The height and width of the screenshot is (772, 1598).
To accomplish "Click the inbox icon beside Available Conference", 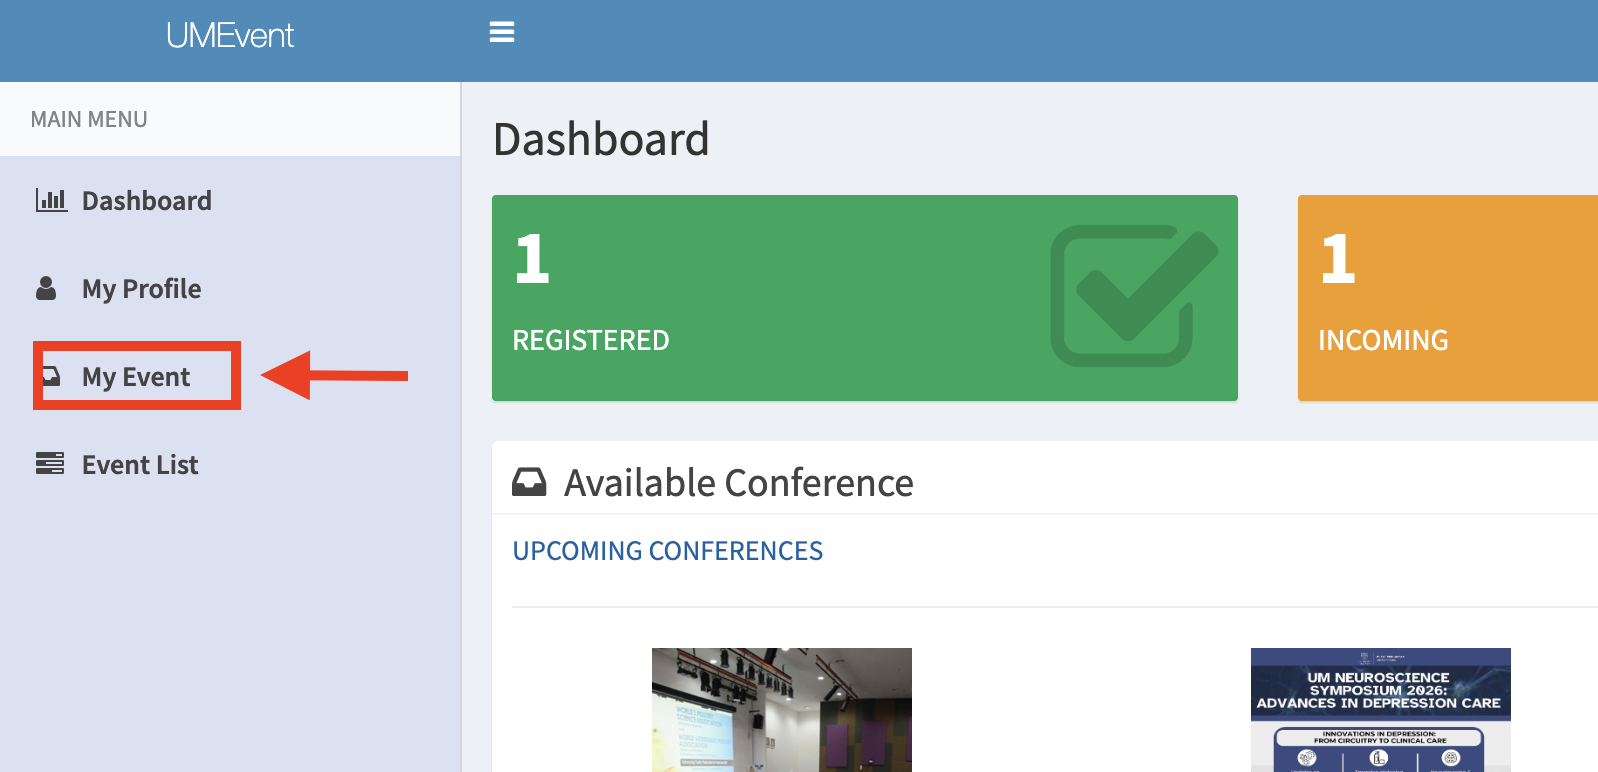I will (x=529, y=483).
